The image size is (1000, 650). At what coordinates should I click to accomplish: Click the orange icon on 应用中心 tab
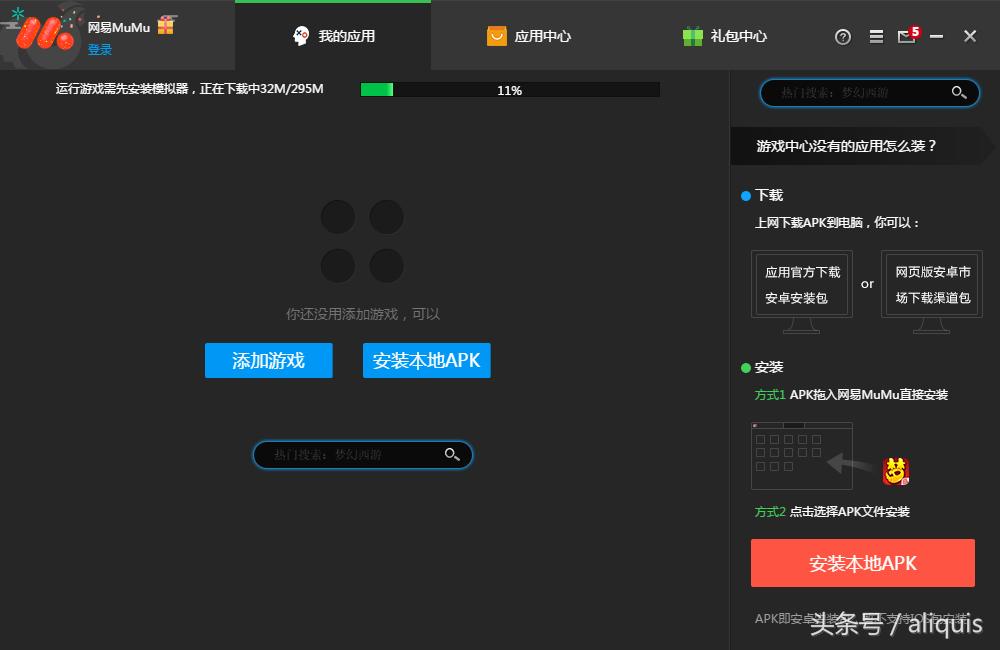click(x=497, y=35)
